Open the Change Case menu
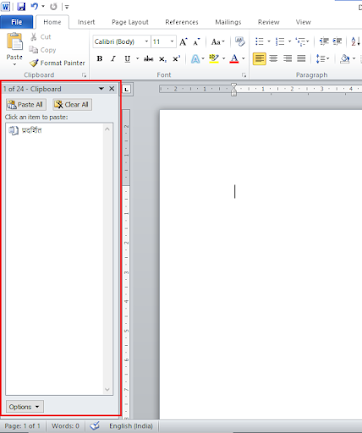Screen dimensions: 362x433 point(218,42)
